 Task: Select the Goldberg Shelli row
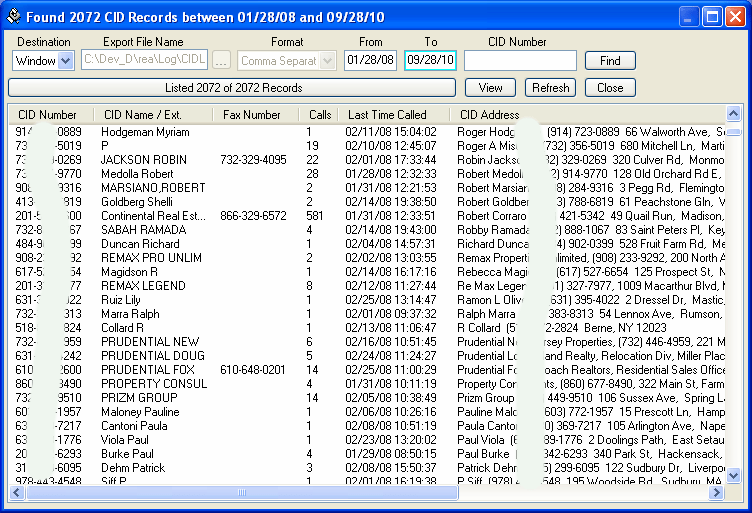tap(367, 201)
